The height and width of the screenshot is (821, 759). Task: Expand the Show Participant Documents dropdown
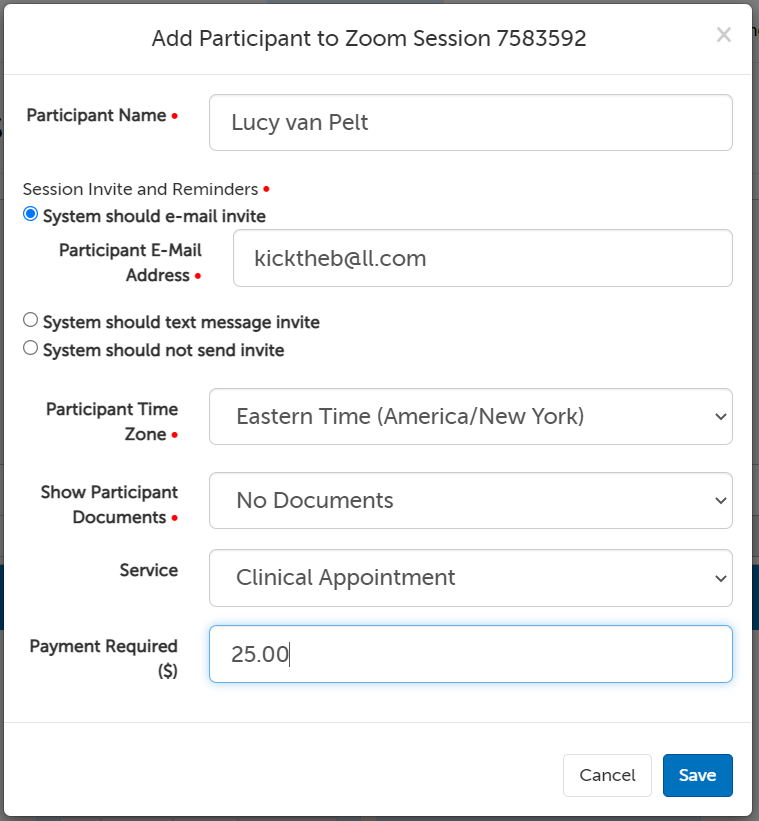(x=470, y=501)
